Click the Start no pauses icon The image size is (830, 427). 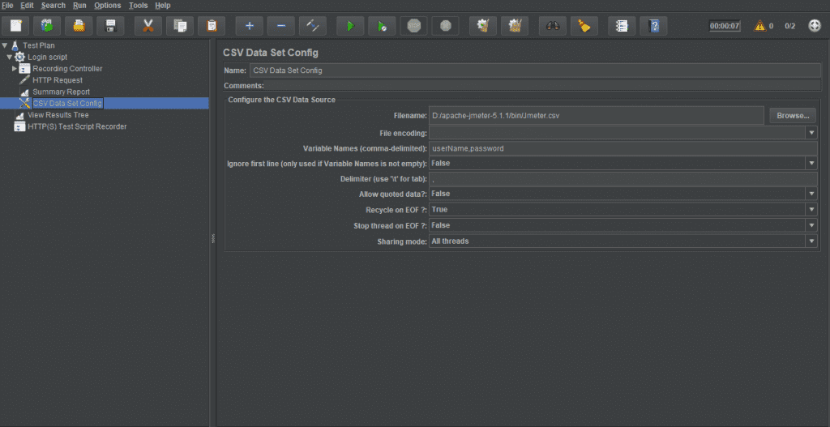point(381,26)
